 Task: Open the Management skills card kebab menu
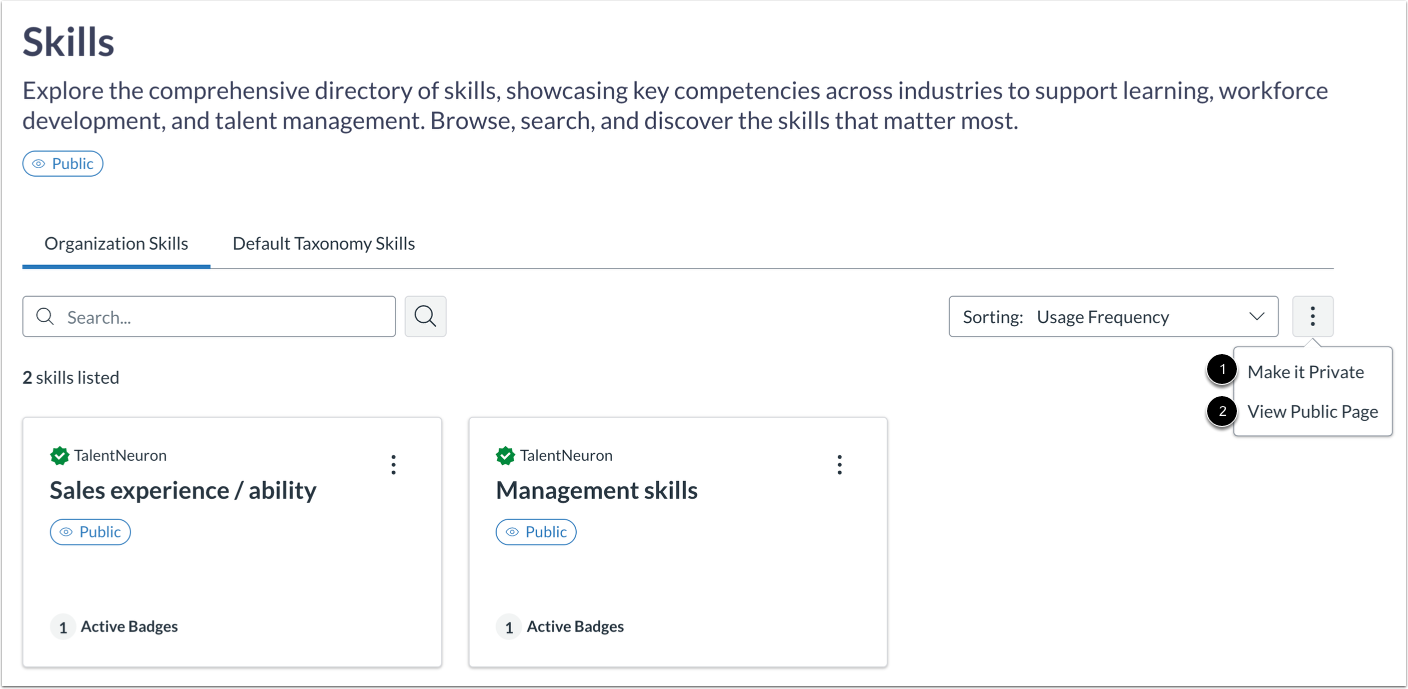click(840, 464)
